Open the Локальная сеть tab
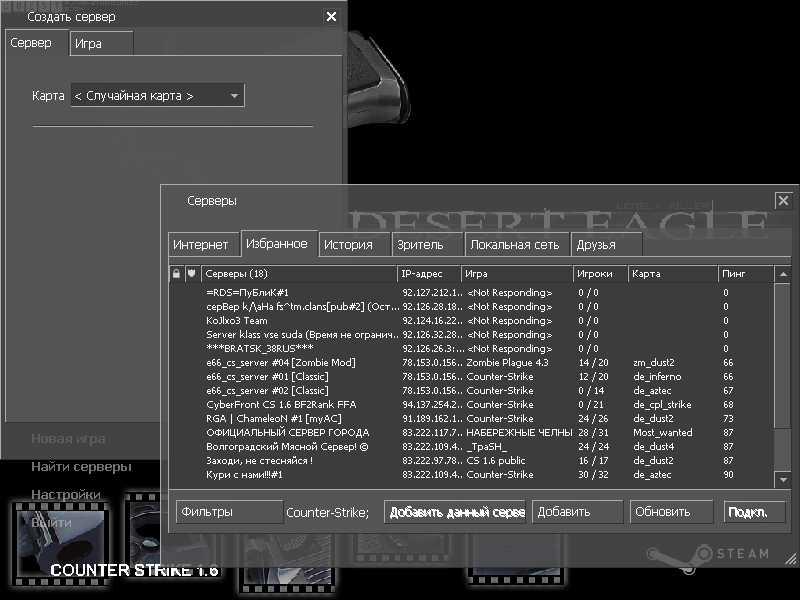This screenshot has width=800, height=600. (x=514, y=244)
